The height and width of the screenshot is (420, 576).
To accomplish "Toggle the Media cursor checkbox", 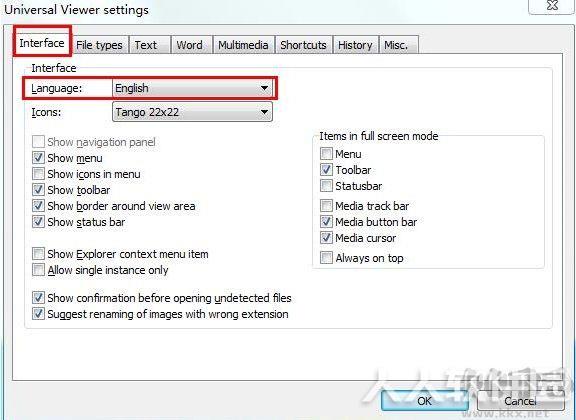I will [x=326, y=238].
